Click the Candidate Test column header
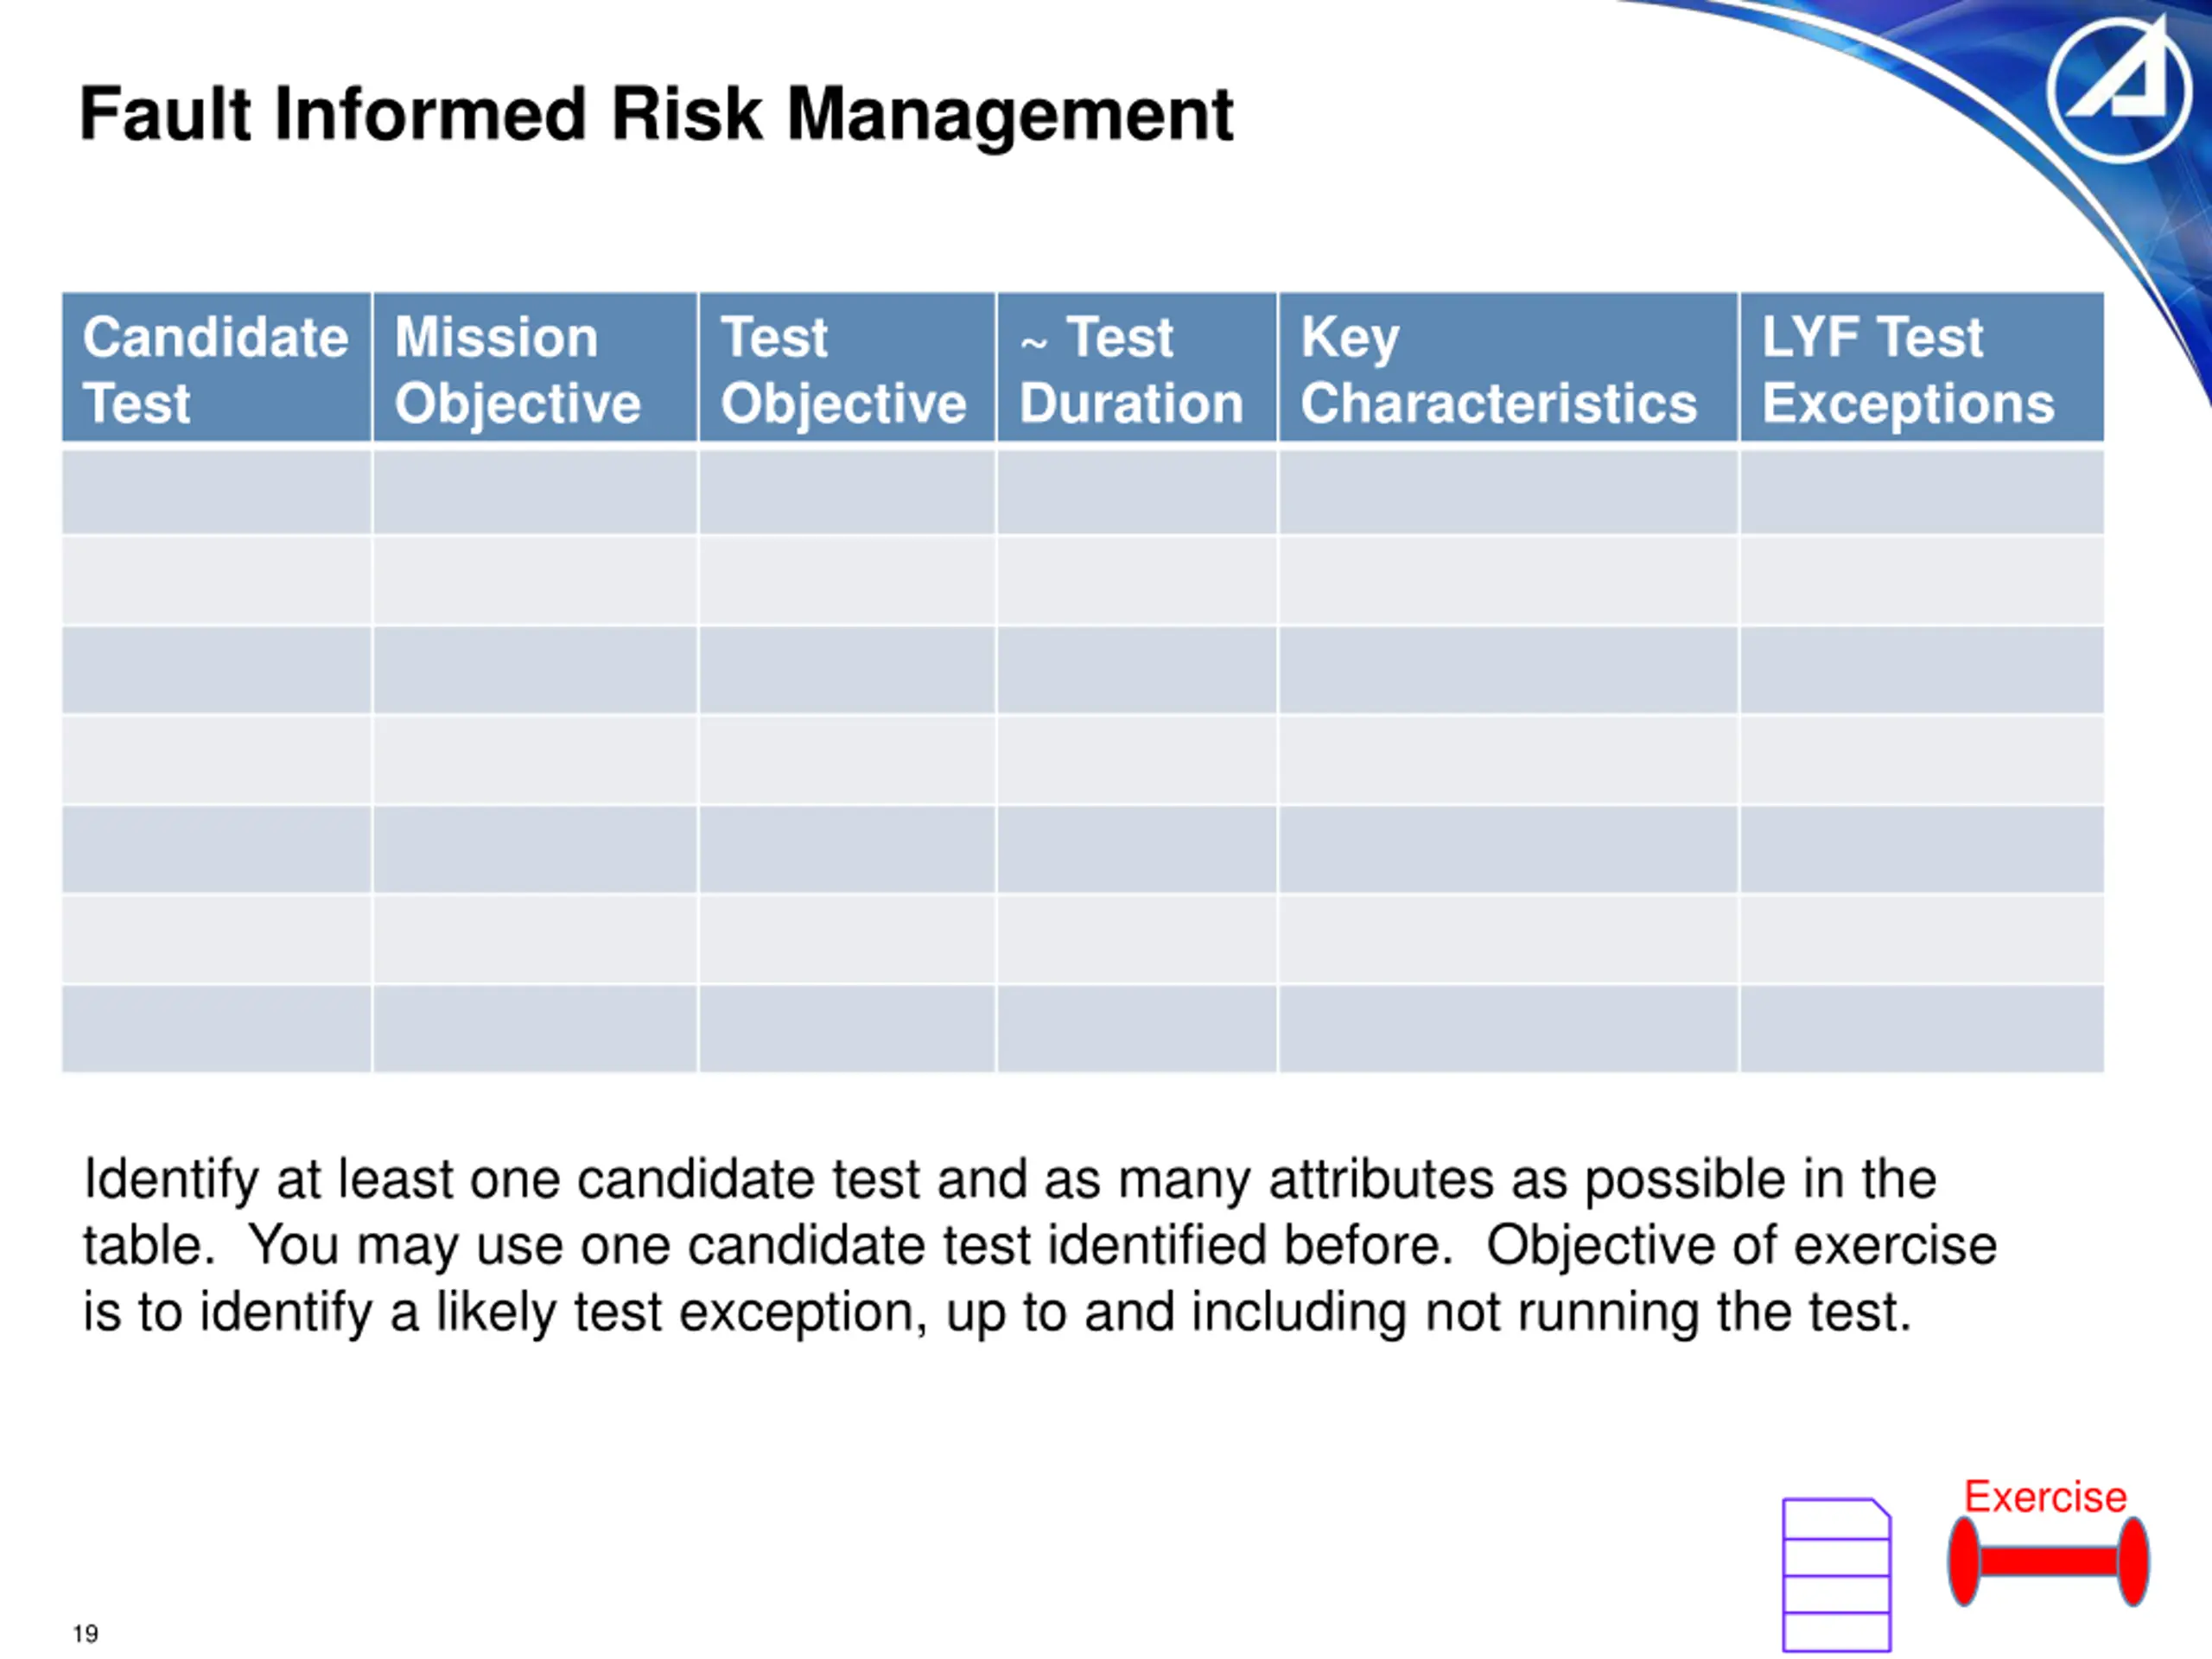2212x1659 pixels. [x=217, y=368]
